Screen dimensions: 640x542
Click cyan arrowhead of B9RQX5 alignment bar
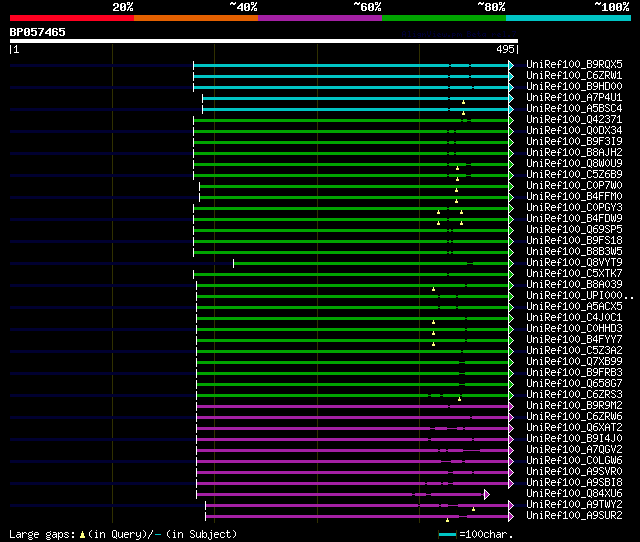coord(511,65)
